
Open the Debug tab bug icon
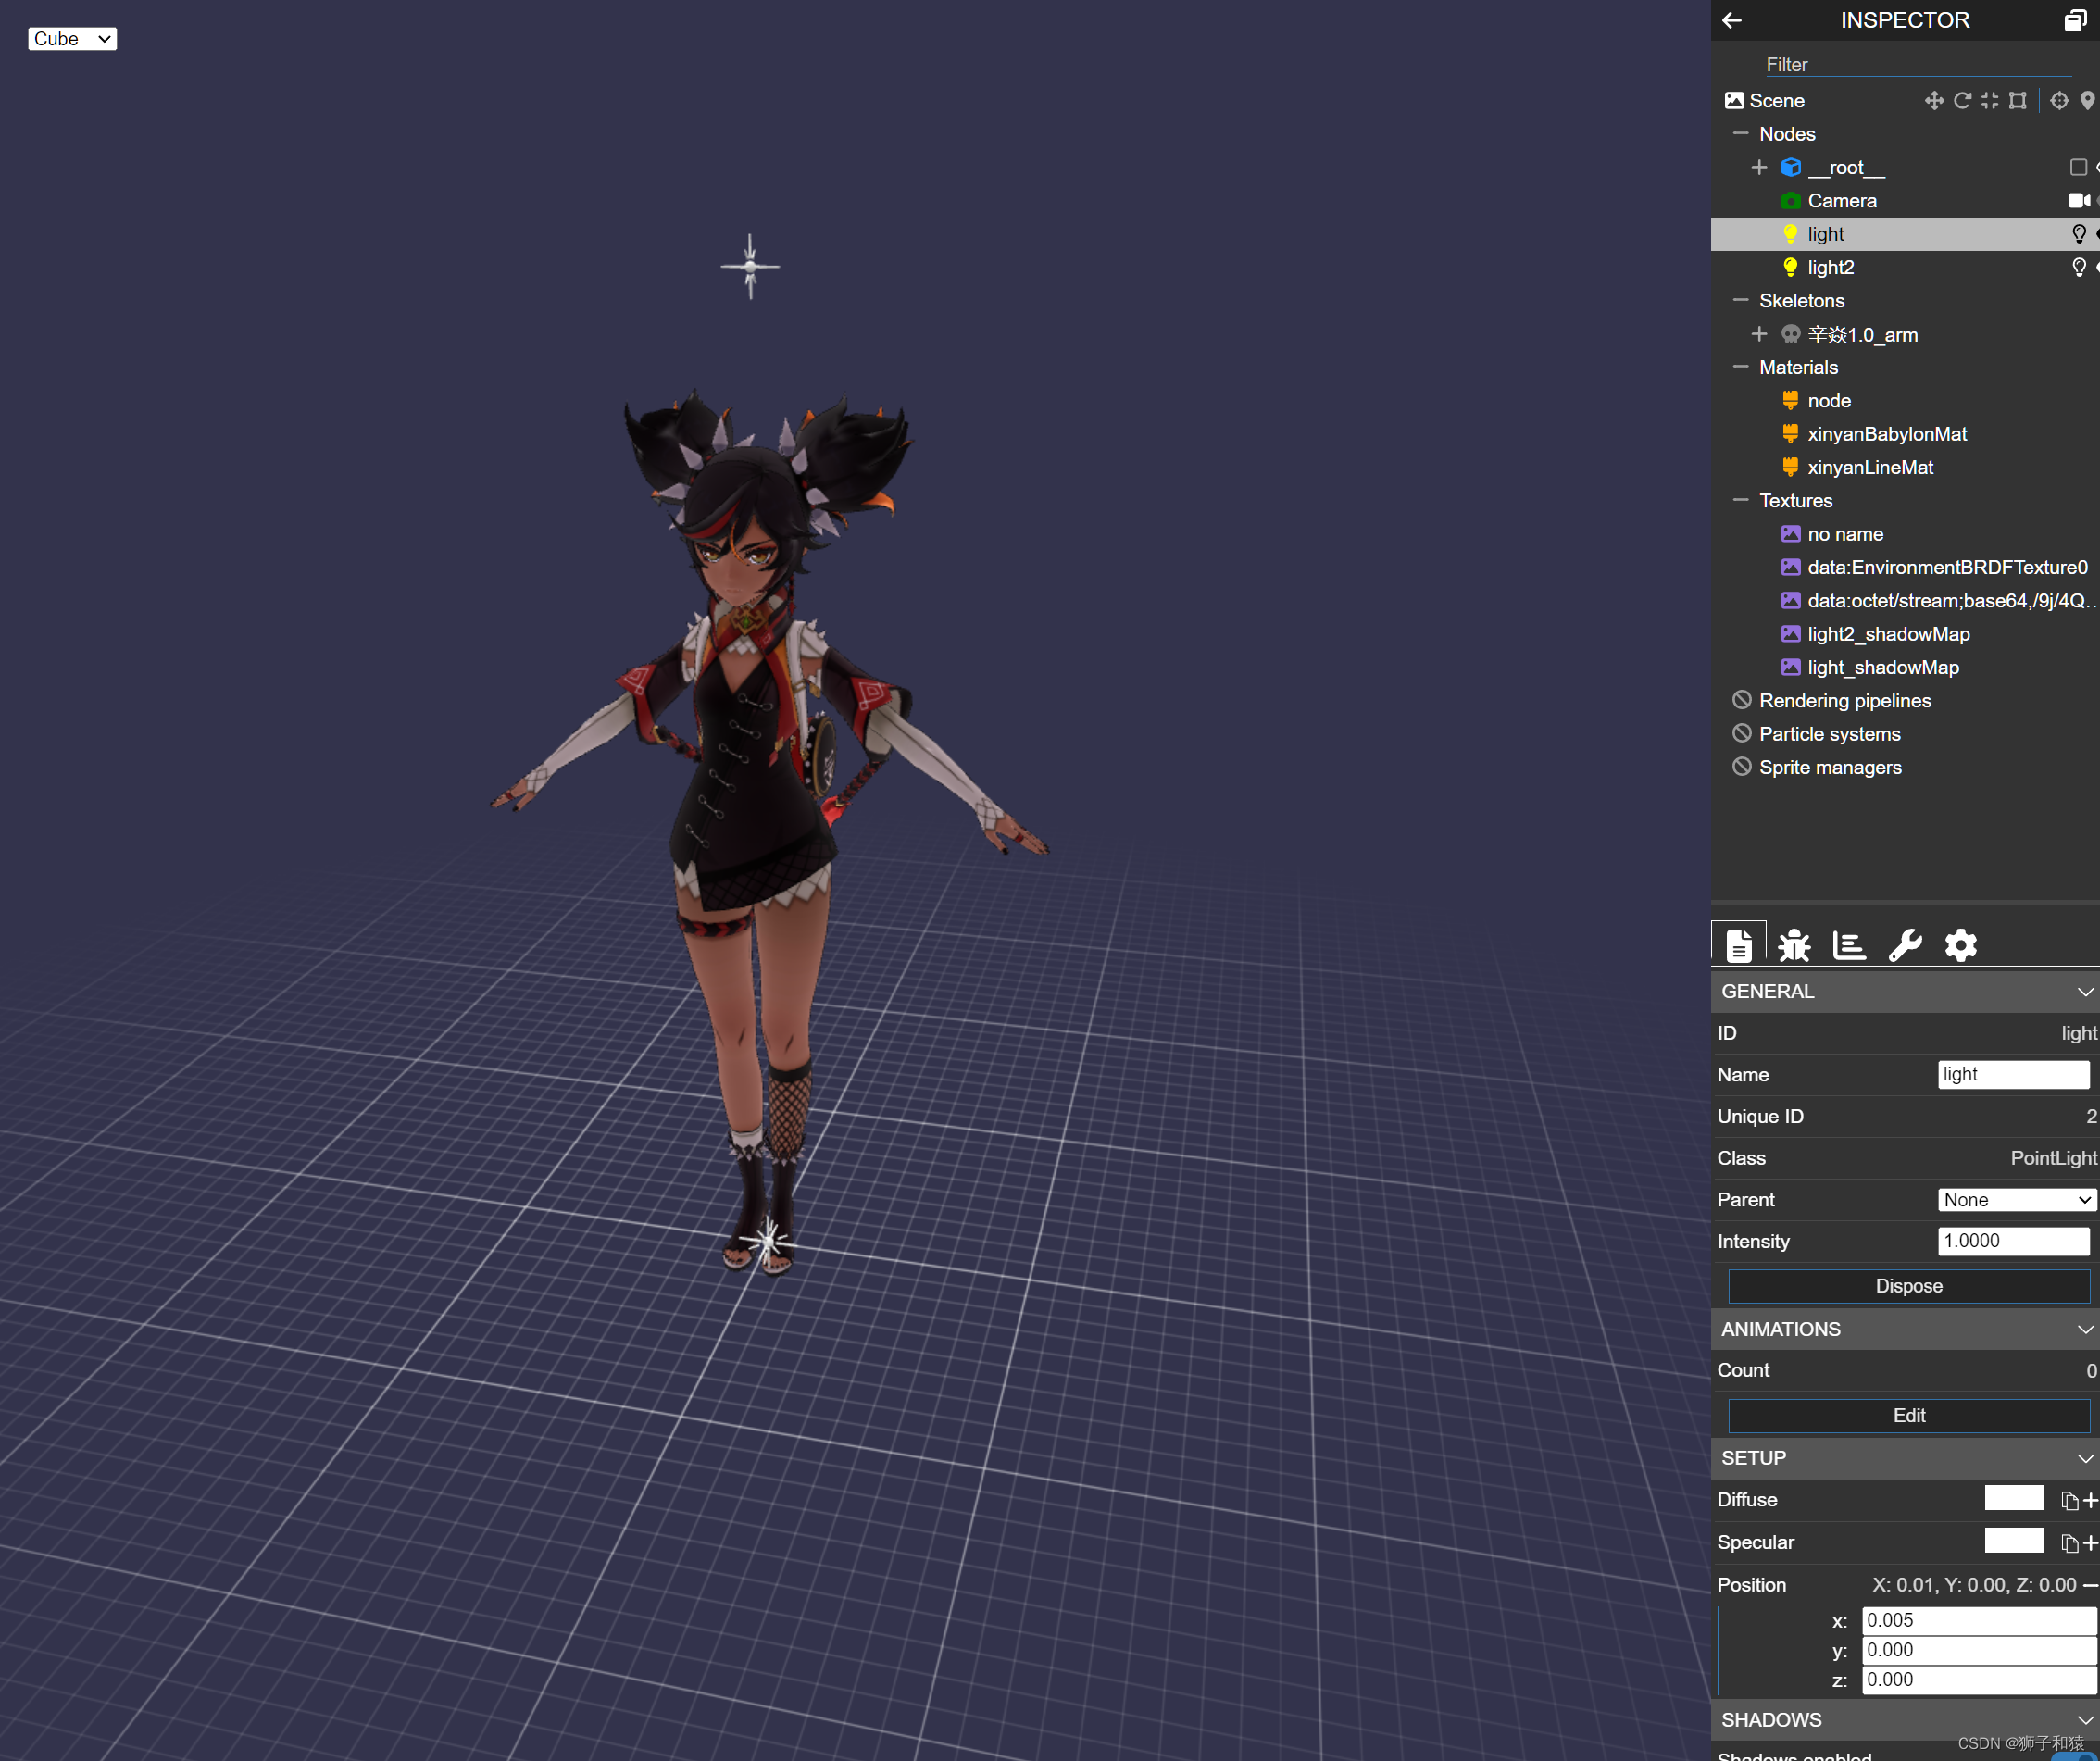(1794, 945)
